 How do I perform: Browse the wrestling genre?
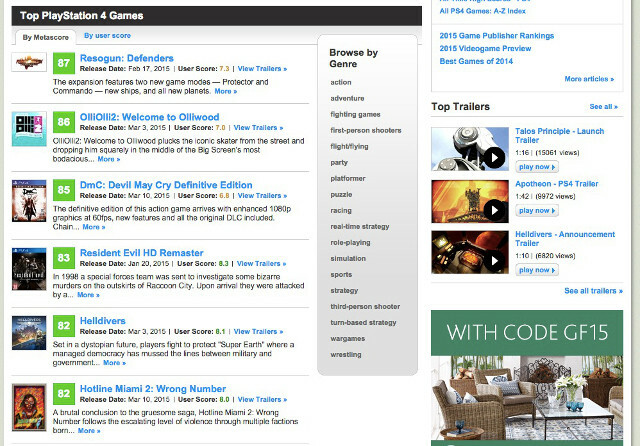[346, 355]
